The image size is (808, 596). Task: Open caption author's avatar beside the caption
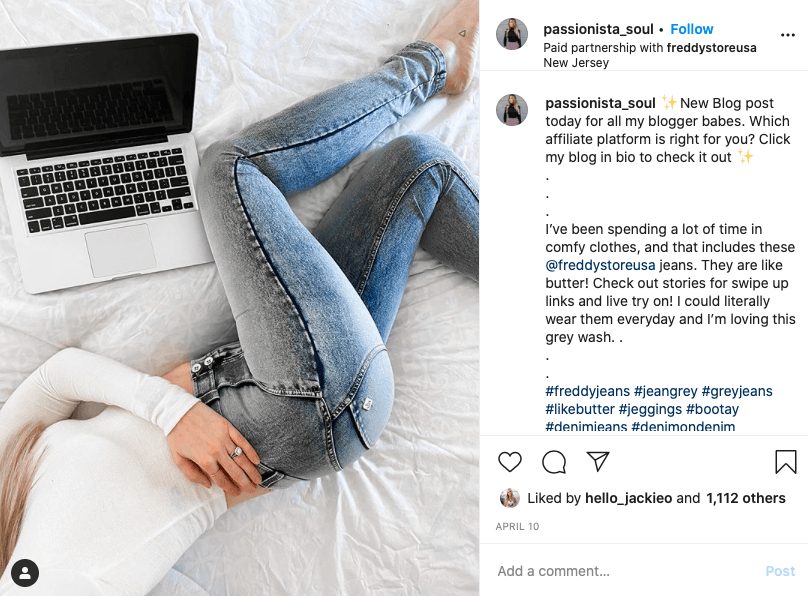pos(512,110)
